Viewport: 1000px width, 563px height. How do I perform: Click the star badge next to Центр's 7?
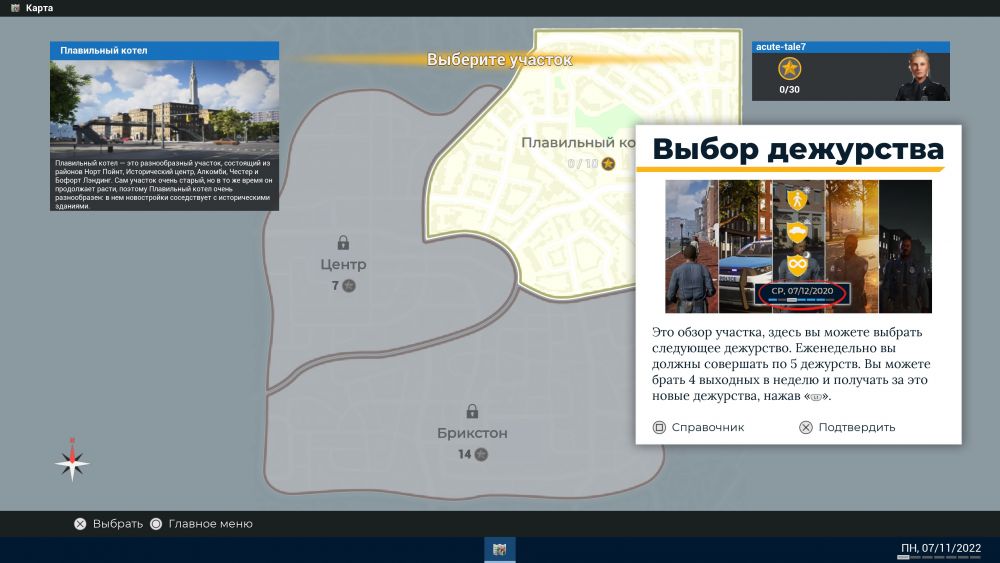click(x=349, y=286)
